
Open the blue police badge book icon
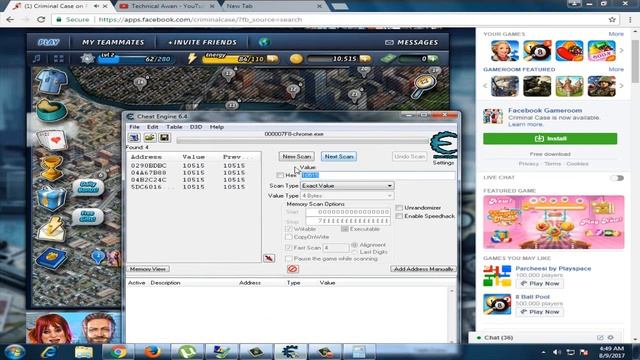(51, 258)
